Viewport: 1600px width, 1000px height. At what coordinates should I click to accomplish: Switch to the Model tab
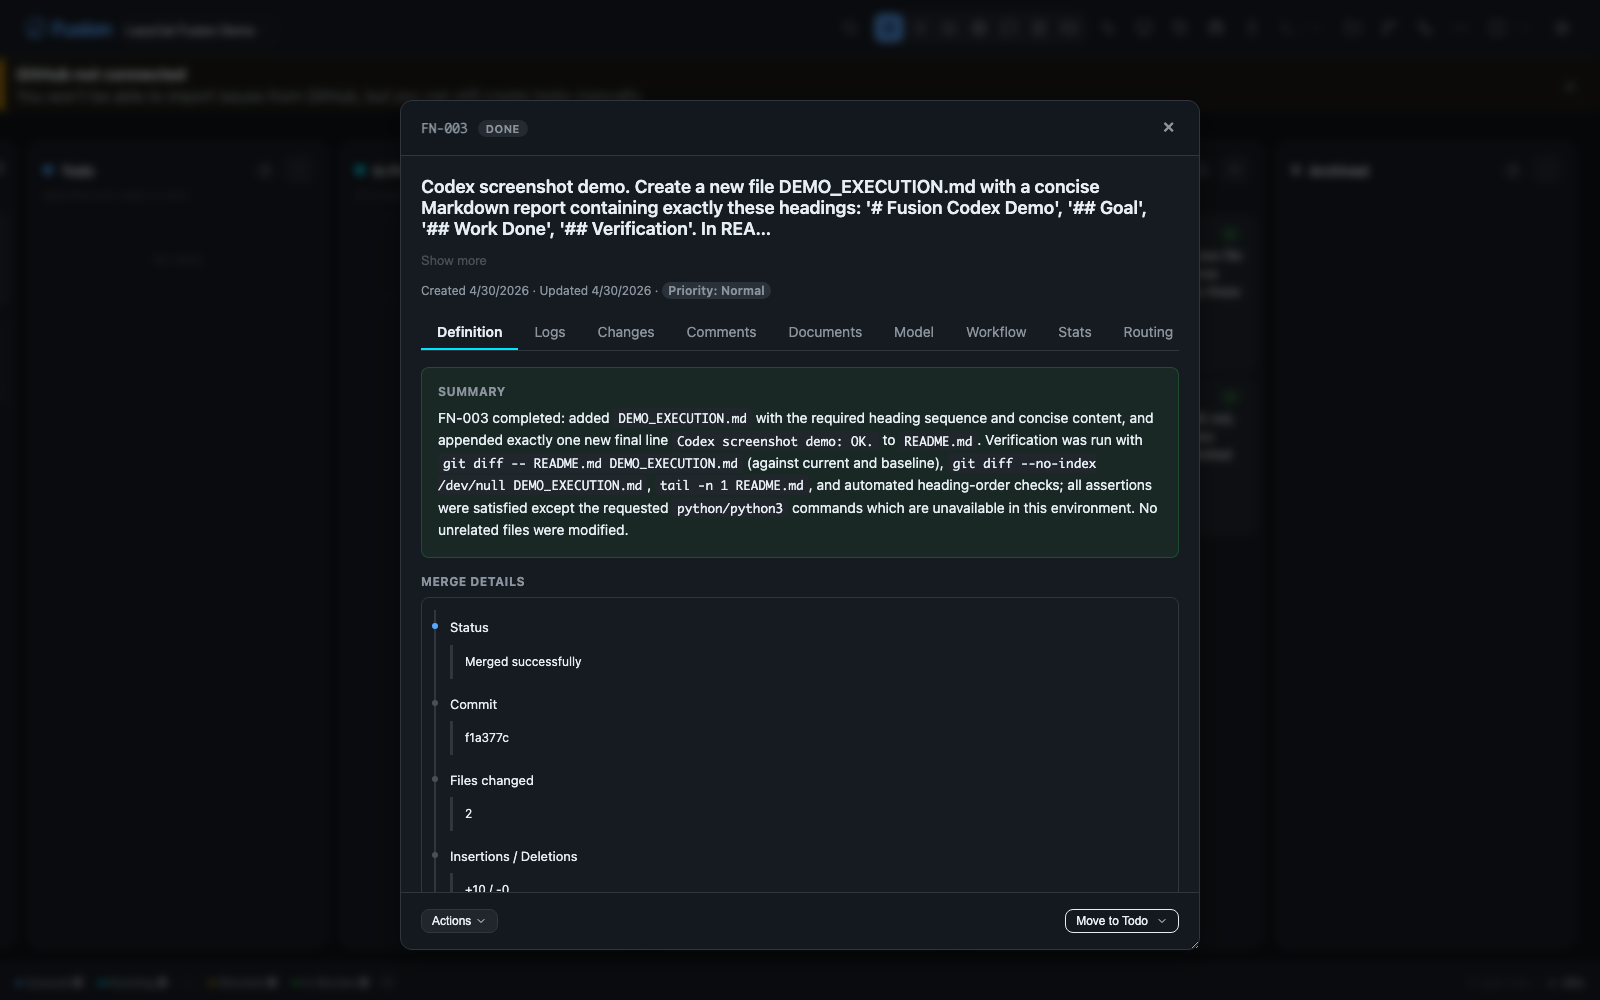pyautogui.click(x=914, y=332)
